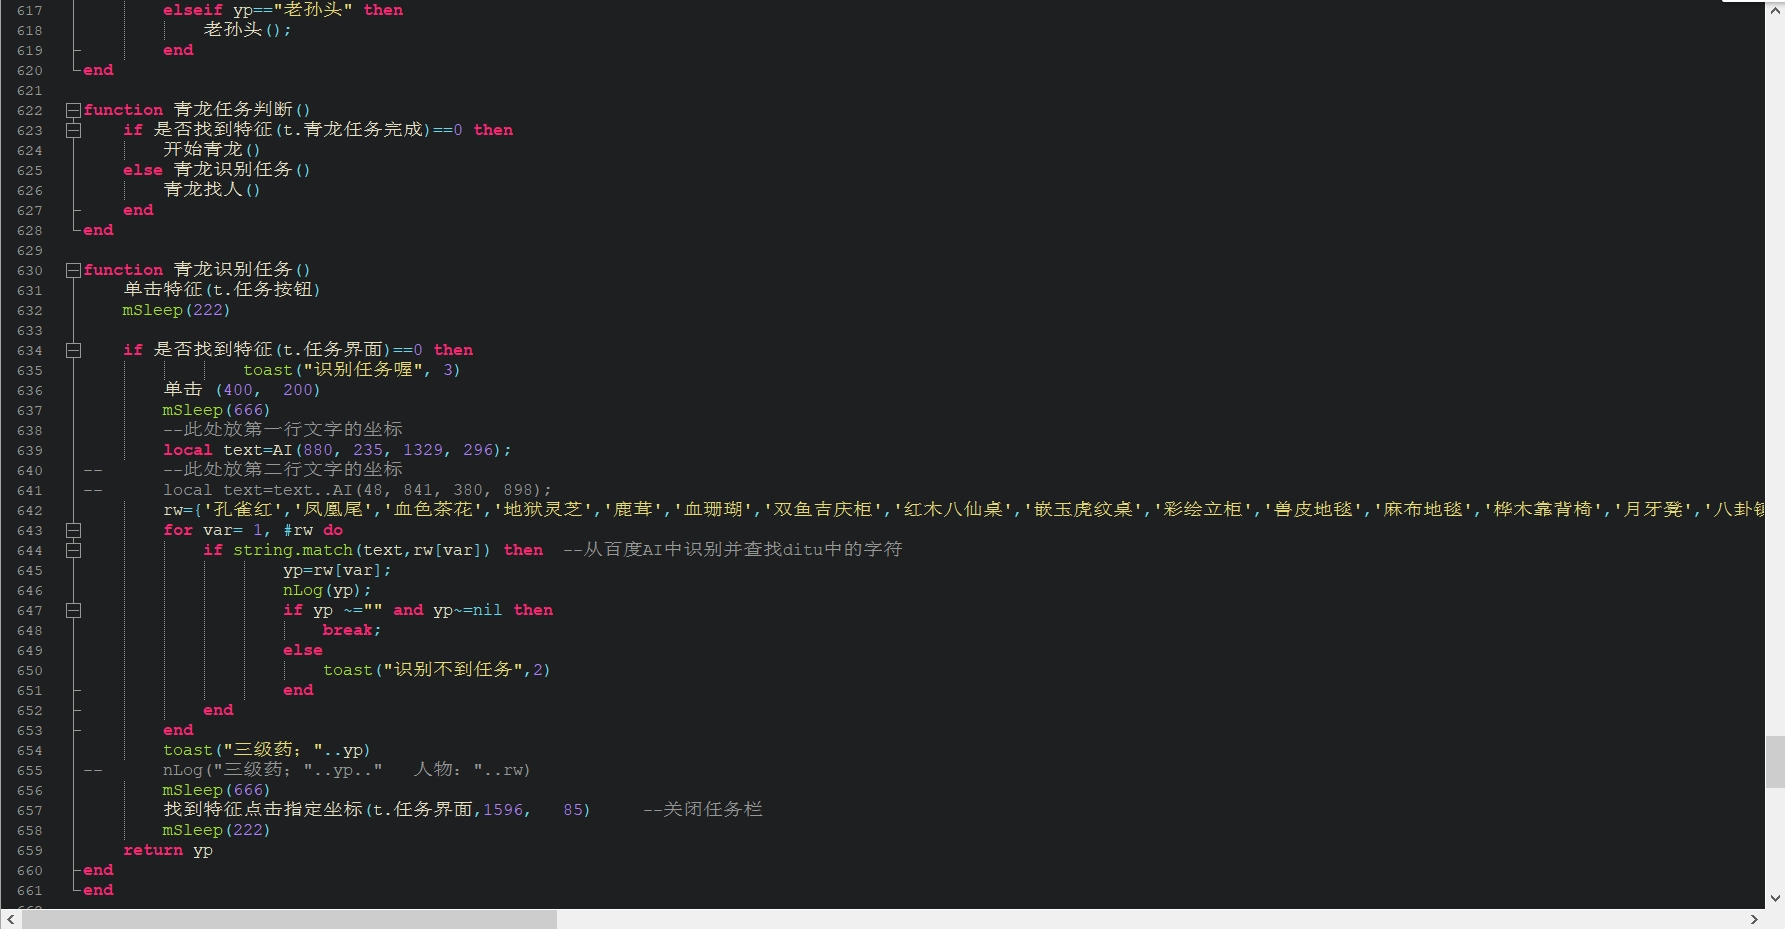Click on 'nLog(yp);' line
This screenshot has height=929, width=1785.
click(x=327, y=590)
